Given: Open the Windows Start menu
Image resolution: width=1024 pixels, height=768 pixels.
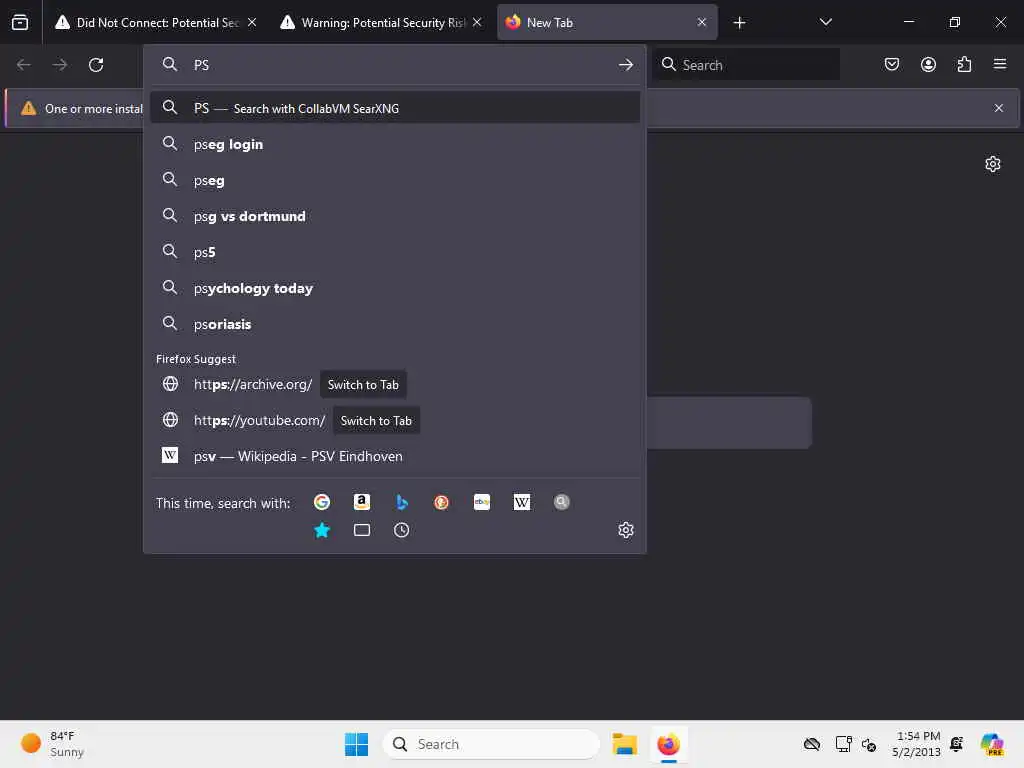Looking at the screenshot, I should point(357,744).
